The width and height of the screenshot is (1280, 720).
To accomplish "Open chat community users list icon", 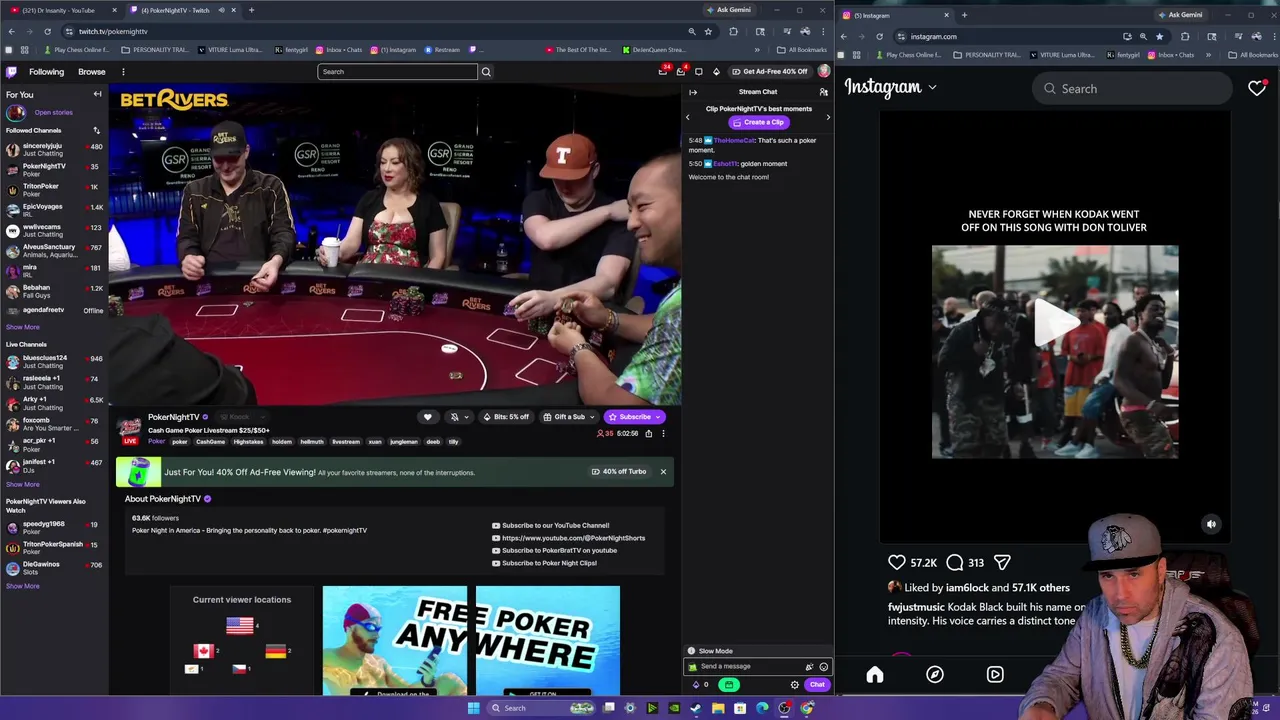I will 823,92.
